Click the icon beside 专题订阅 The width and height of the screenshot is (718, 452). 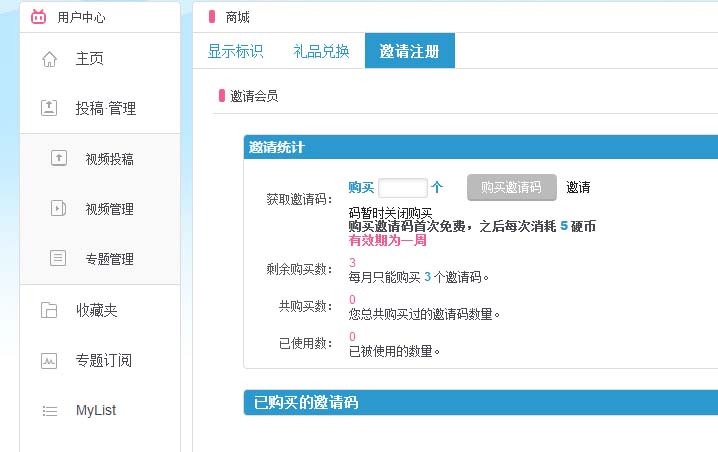tap(49, 360)
